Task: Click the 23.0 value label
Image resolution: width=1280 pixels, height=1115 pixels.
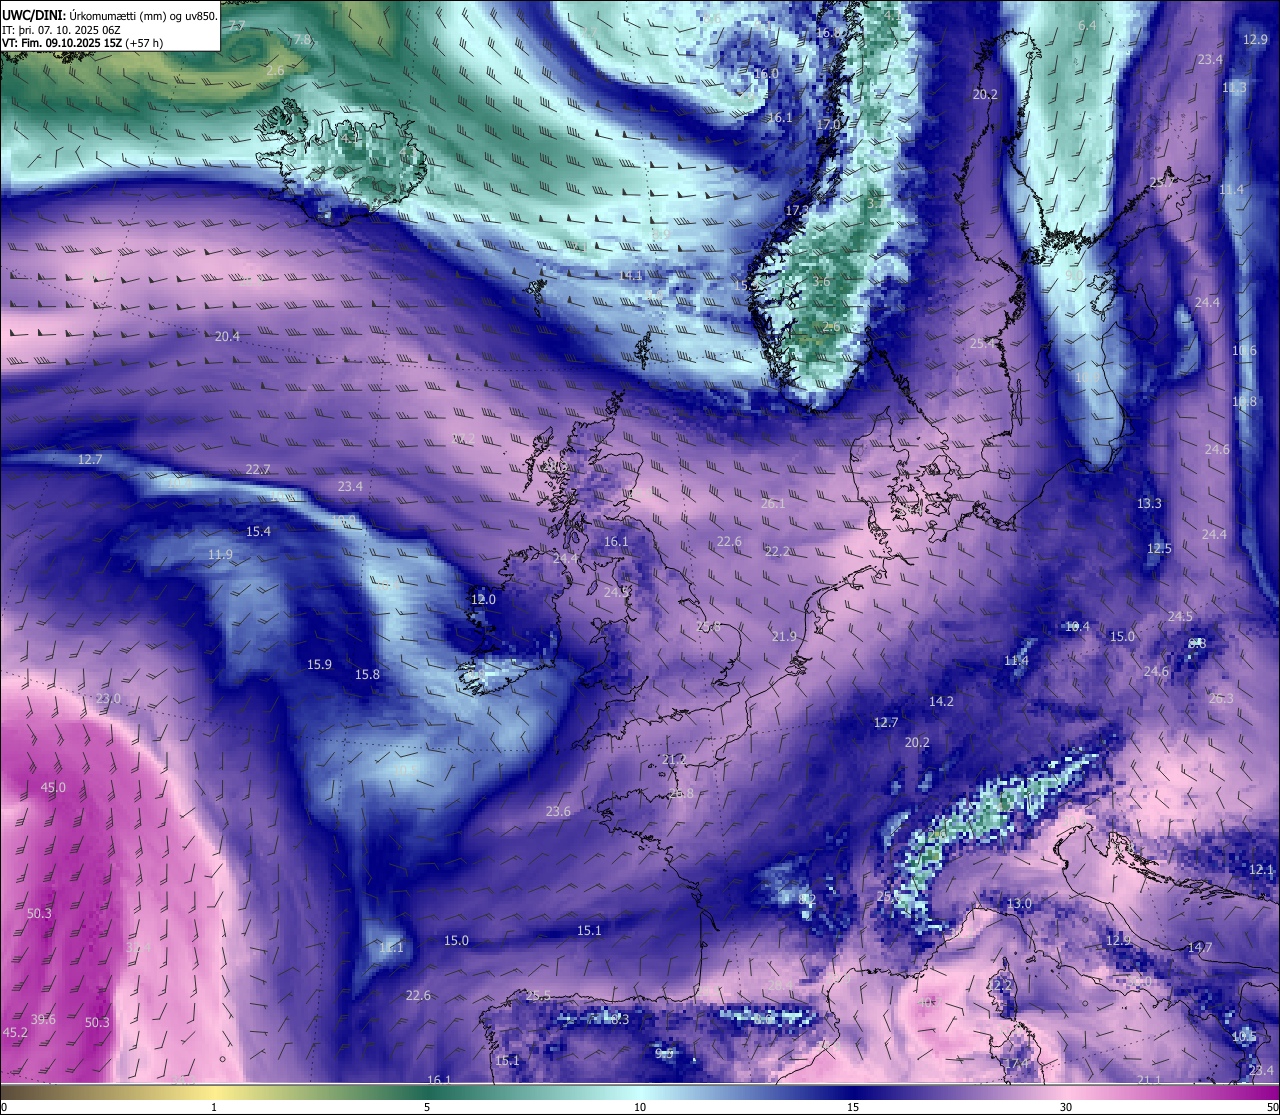Action: 108,699
